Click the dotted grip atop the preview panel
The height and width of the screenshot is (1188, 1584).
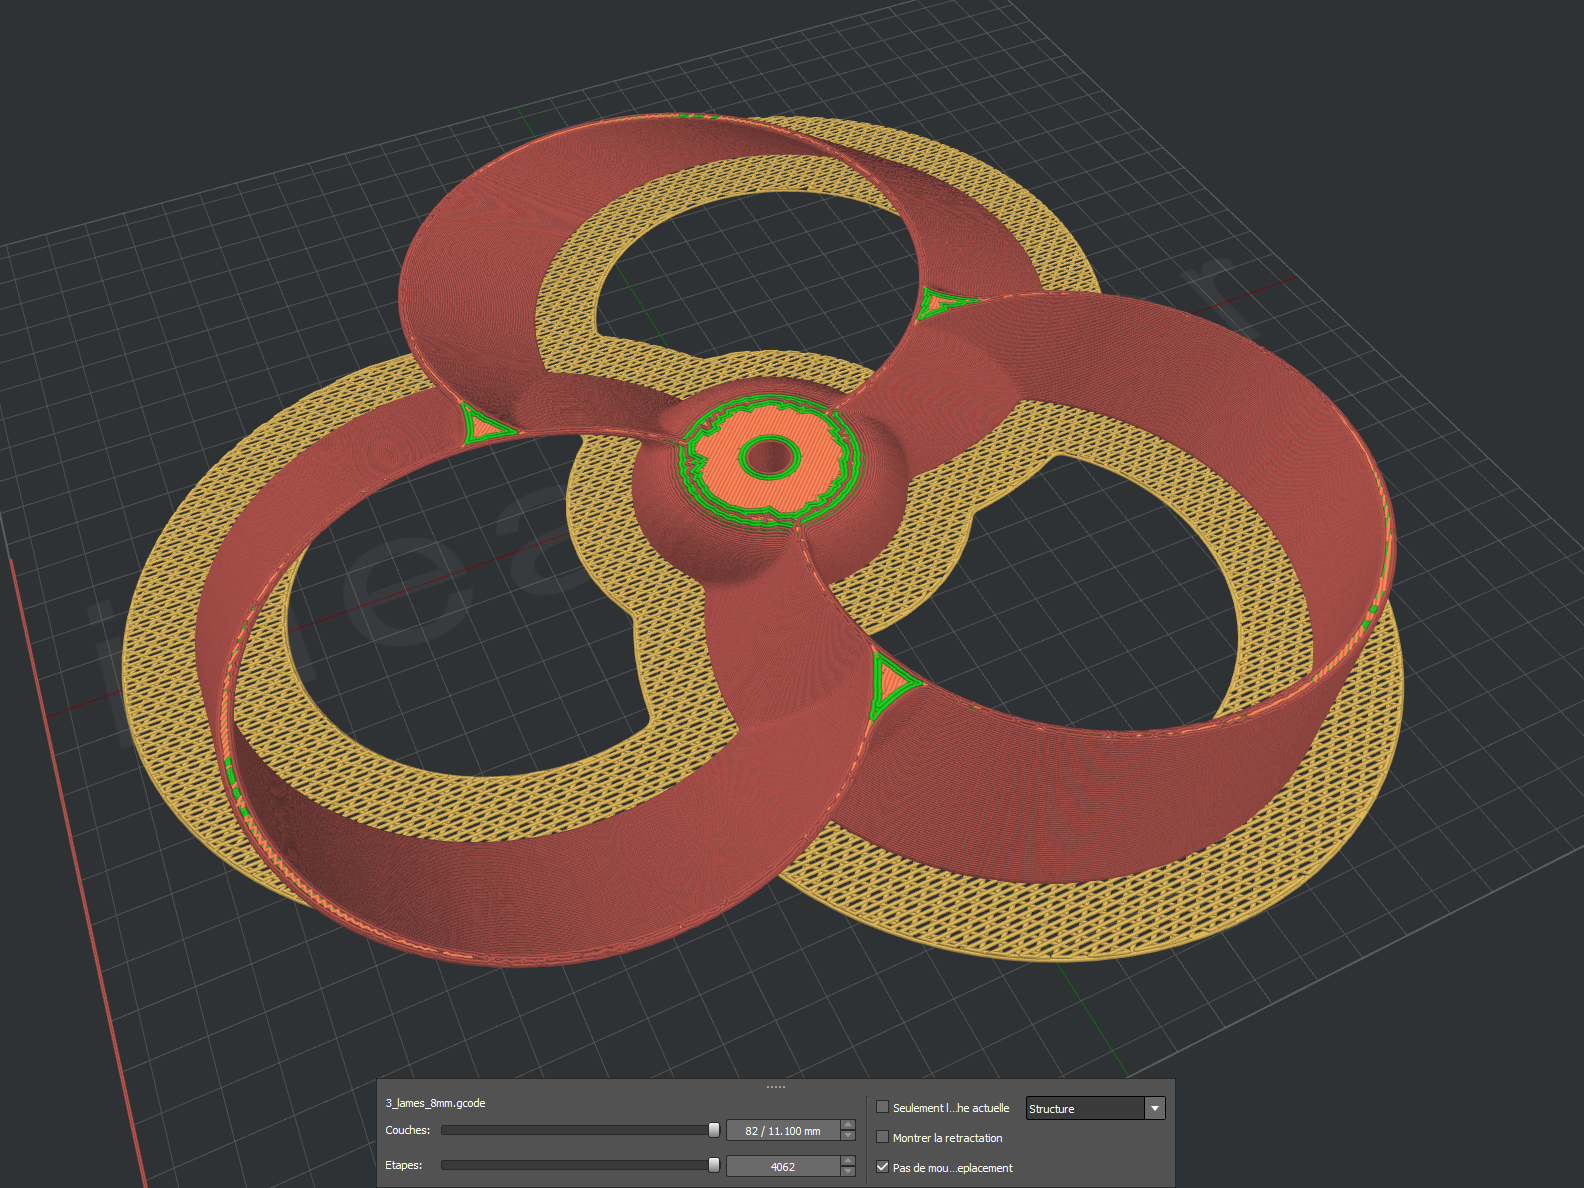776,1086
